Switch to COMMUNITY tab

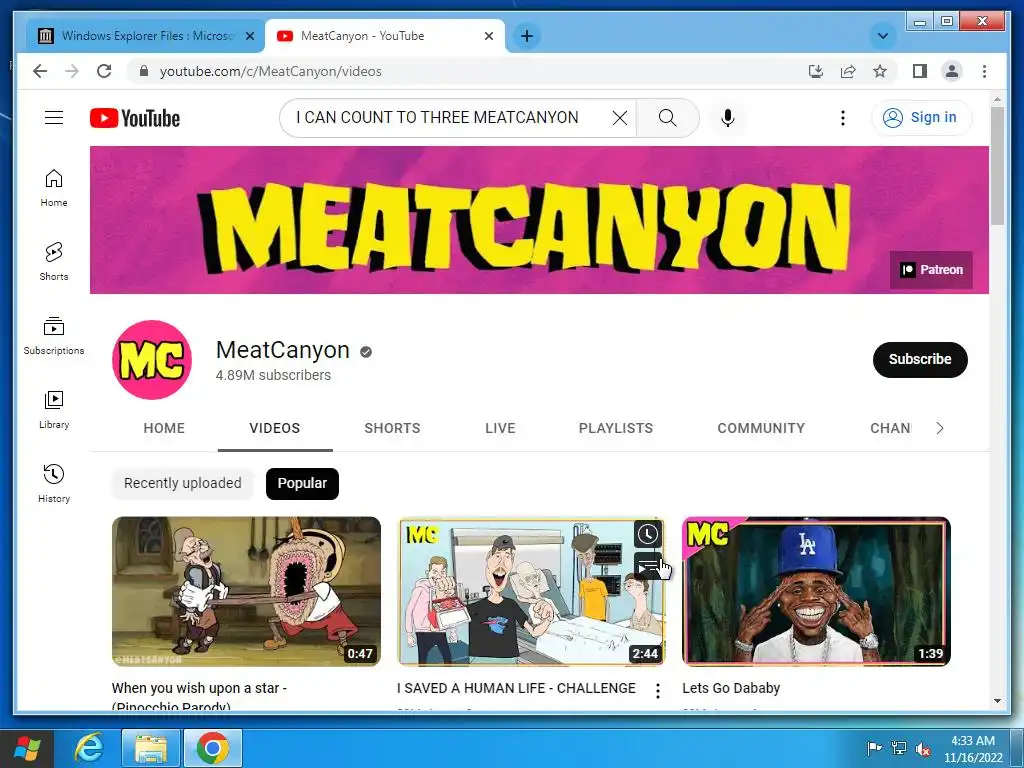click(761, 428)
